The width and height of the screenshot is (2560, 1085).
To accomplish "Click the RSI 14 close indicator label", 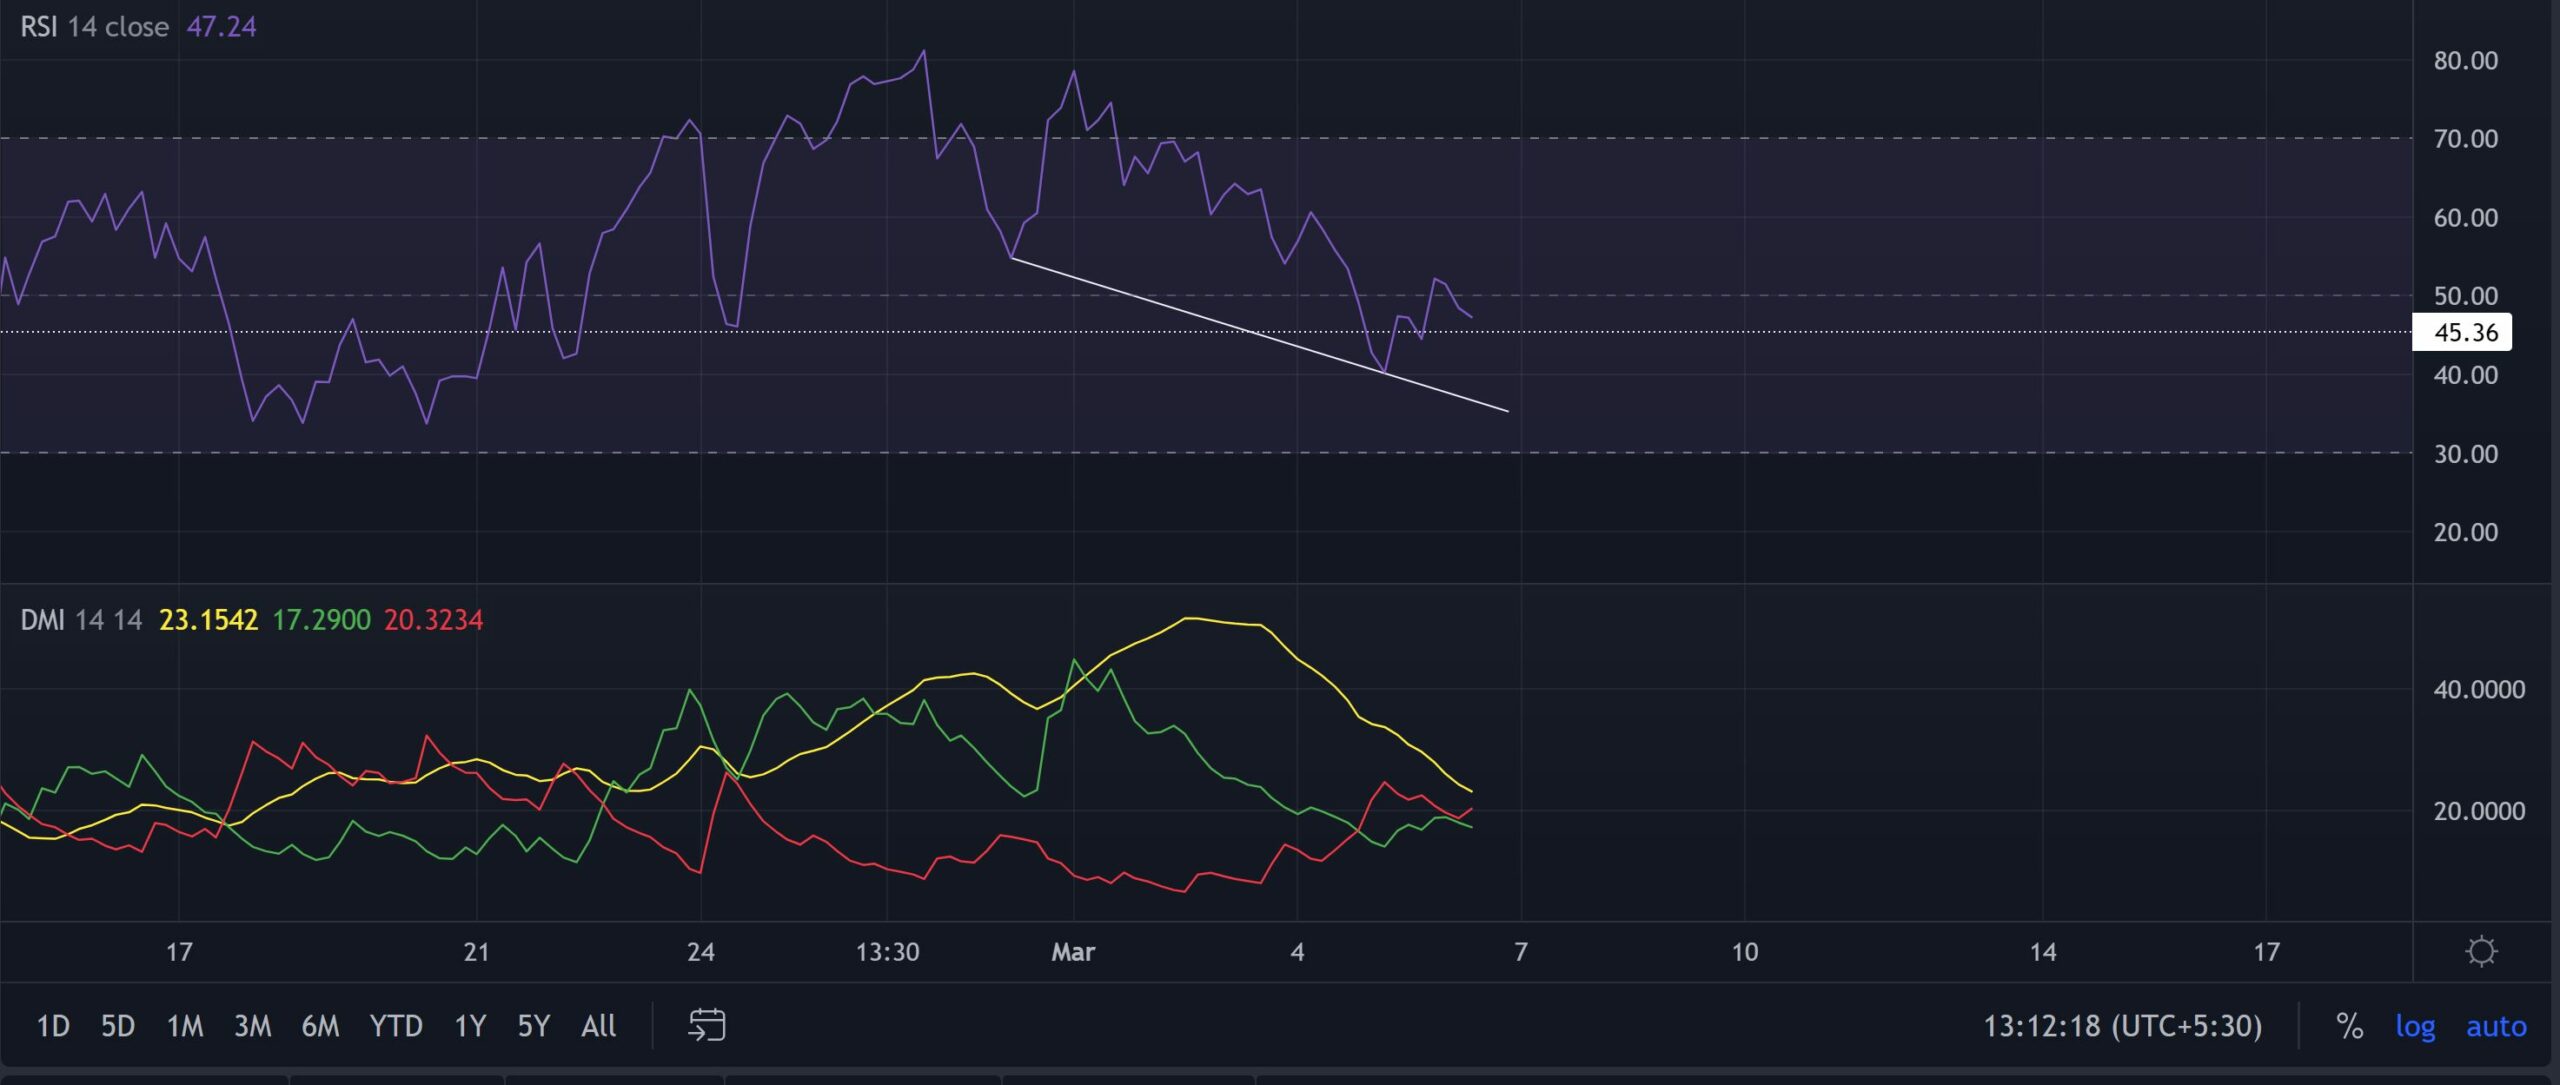I will click(94, 27).
